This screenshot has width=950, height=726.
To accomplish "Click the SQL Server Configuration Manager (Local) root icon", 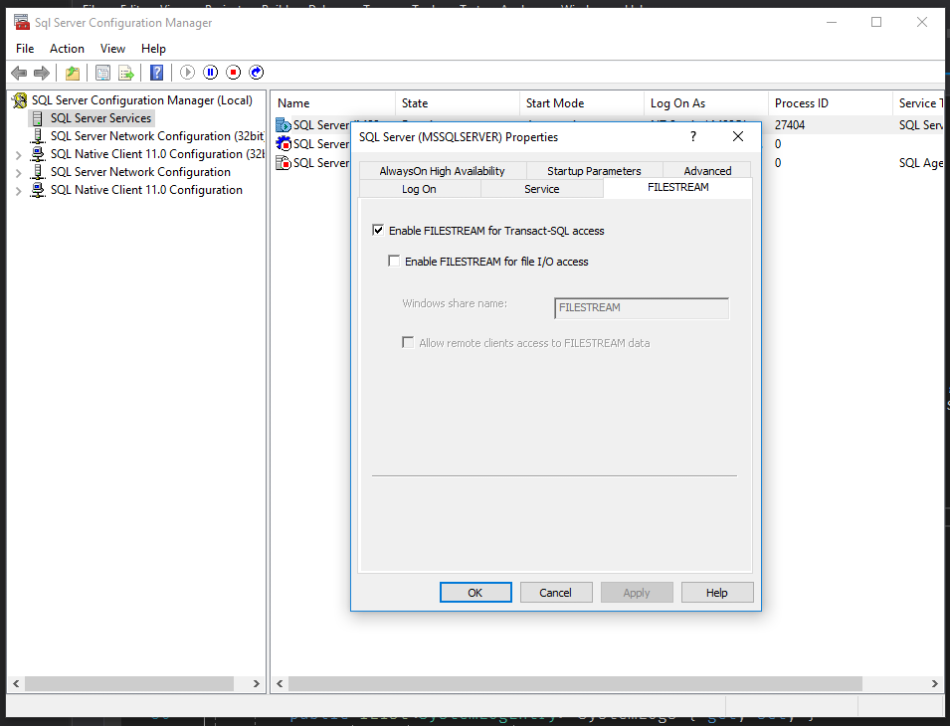I will (20, 100).
